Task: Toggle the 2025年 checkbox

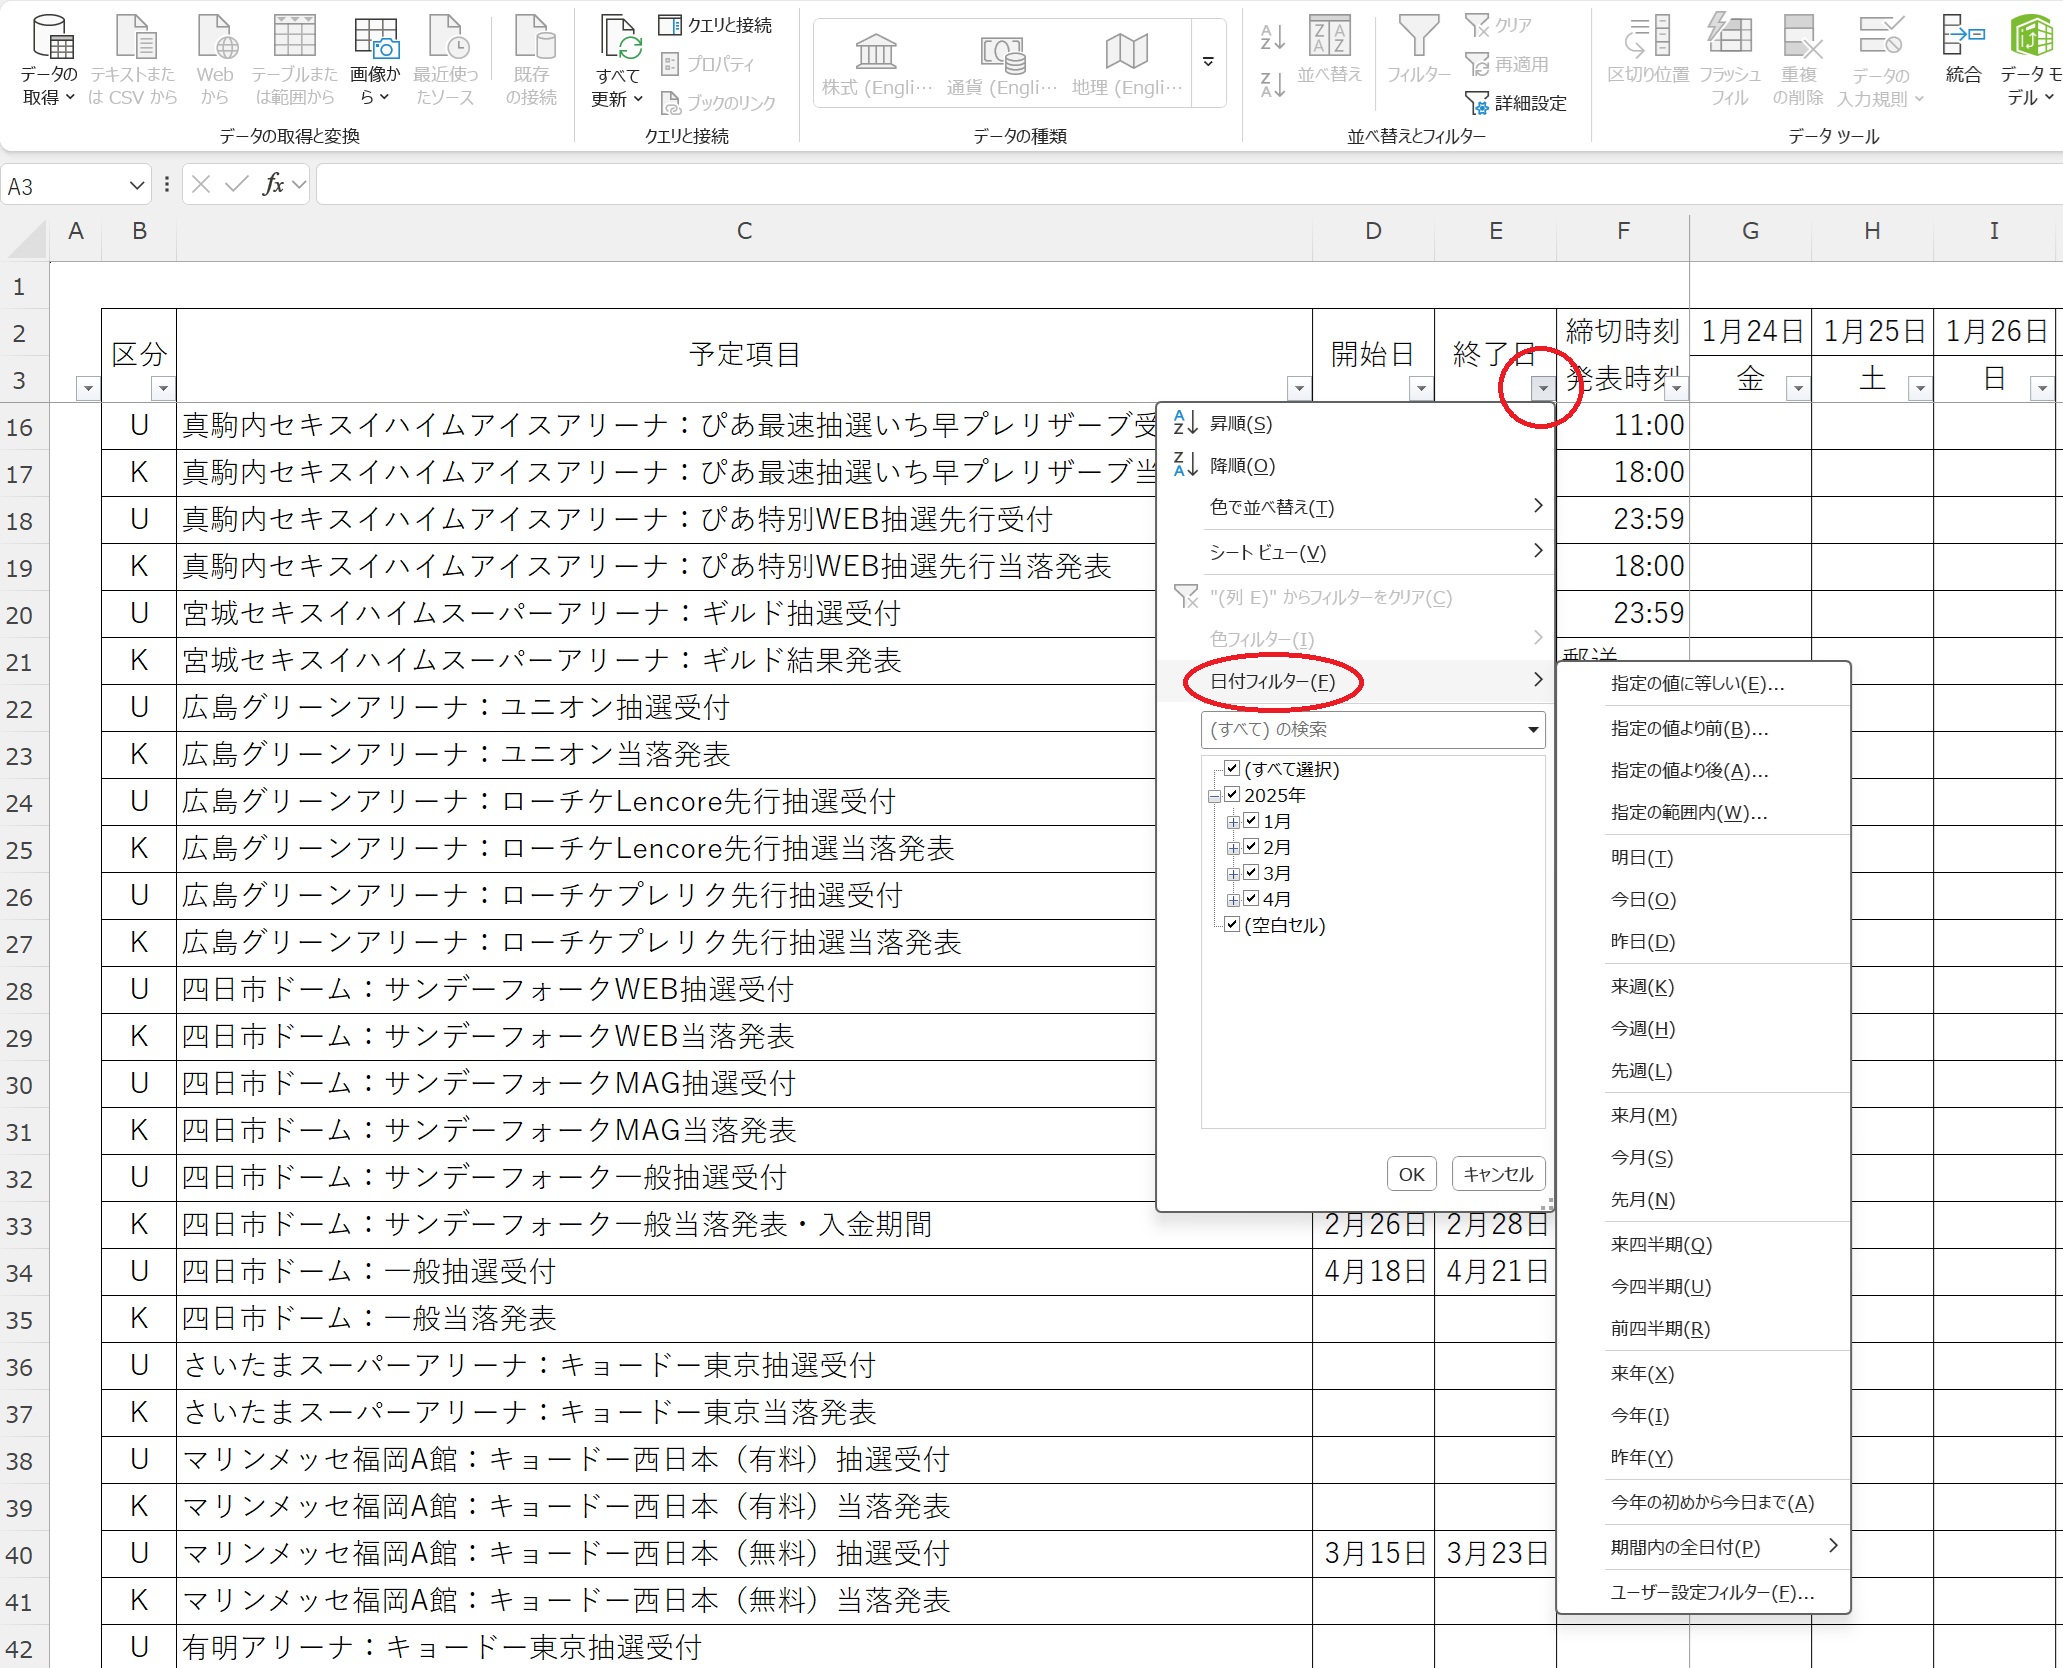Action: (x=1232, y=795)
